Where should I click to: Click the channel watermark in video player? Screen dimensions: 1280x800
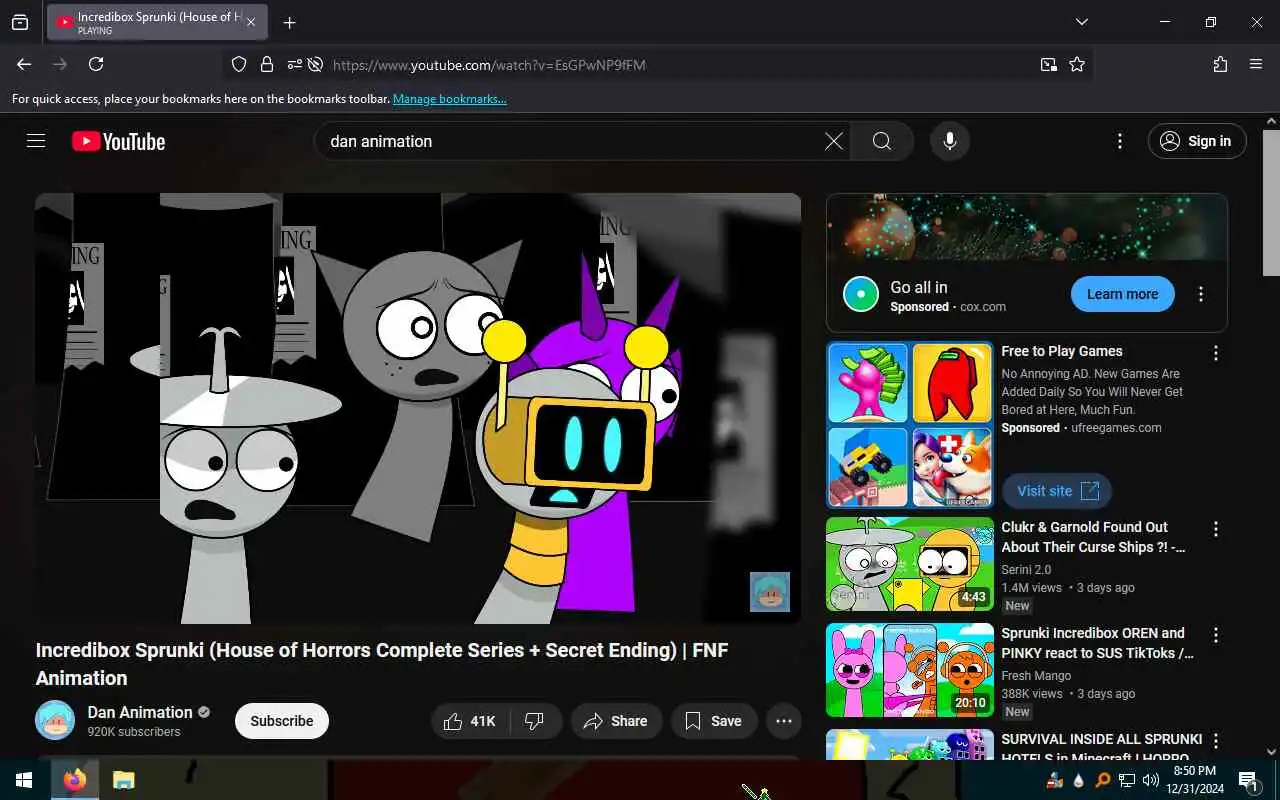770,592
